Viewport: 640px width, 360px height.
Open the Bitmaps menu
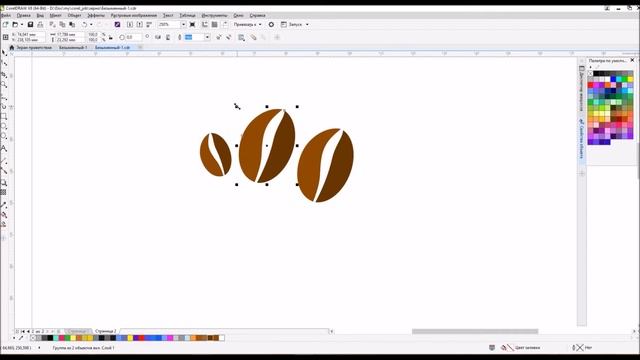tap(134, 16)
